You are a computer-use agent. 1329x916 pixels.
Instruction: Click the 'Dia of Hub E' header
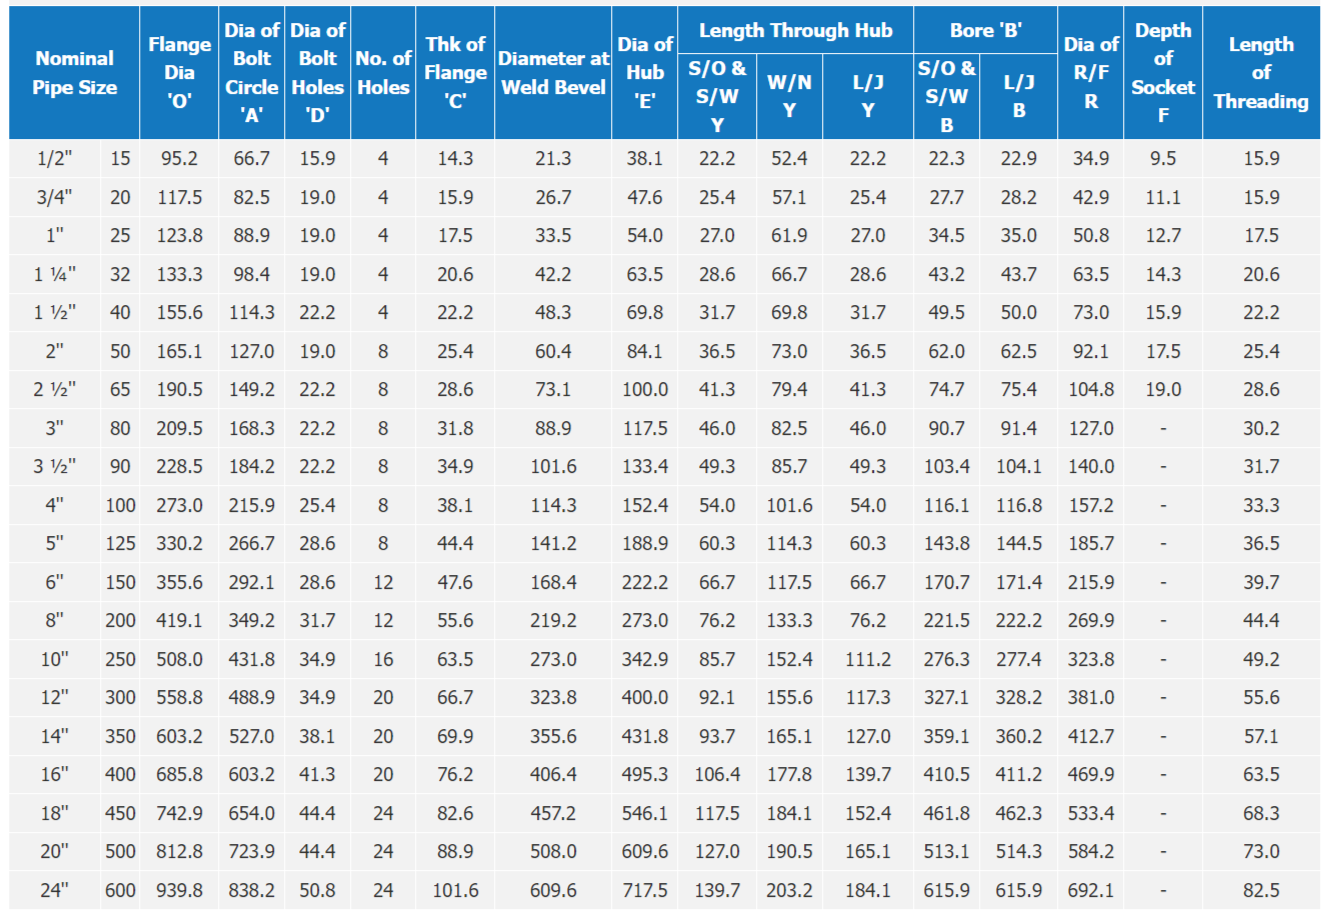tap(645, 73)
